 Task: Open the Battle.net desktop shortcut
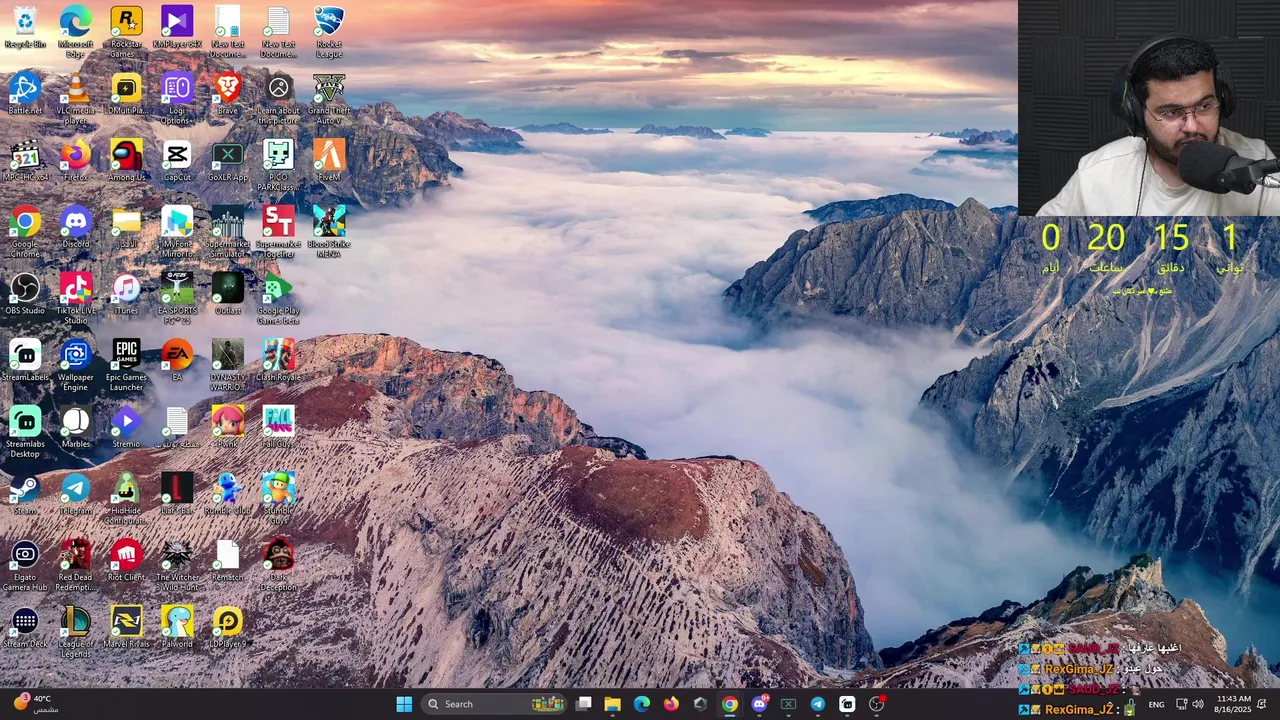pyautogui.click(x=25, y=94)
